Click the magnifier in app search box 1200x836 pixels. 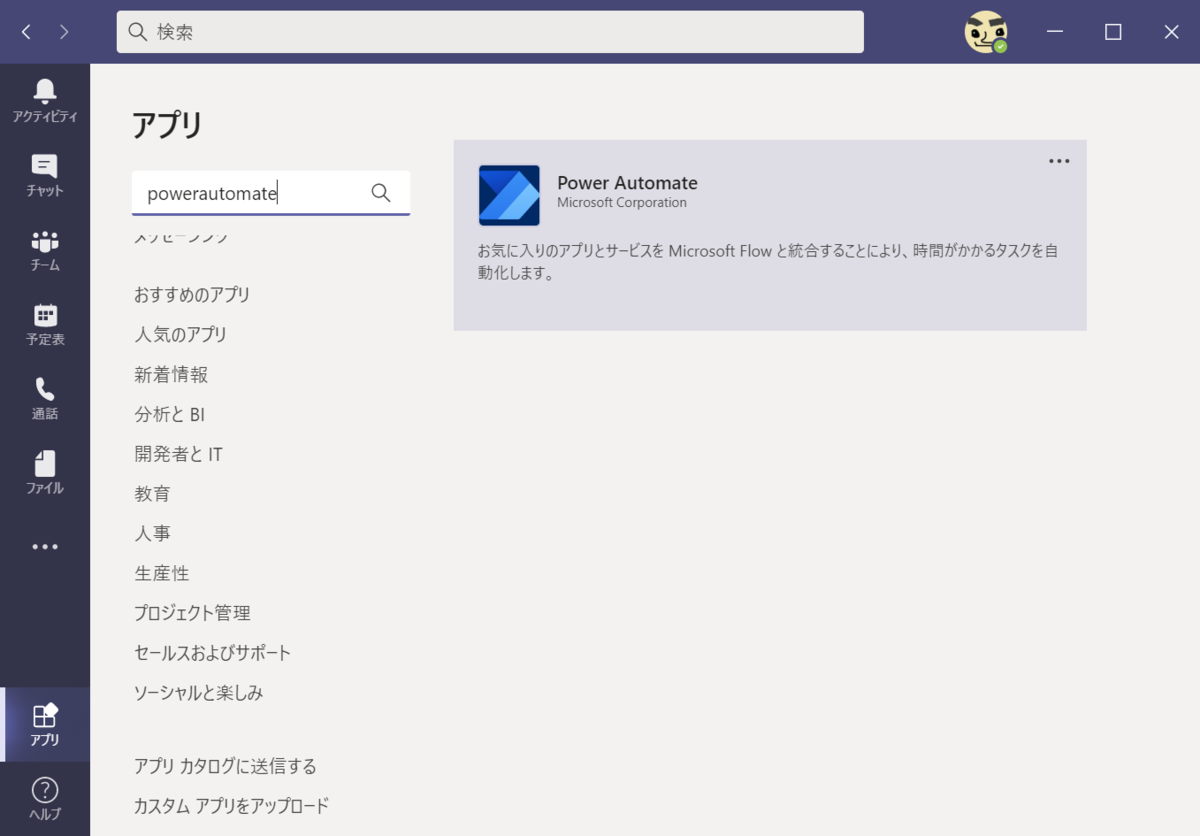(381, 193)
